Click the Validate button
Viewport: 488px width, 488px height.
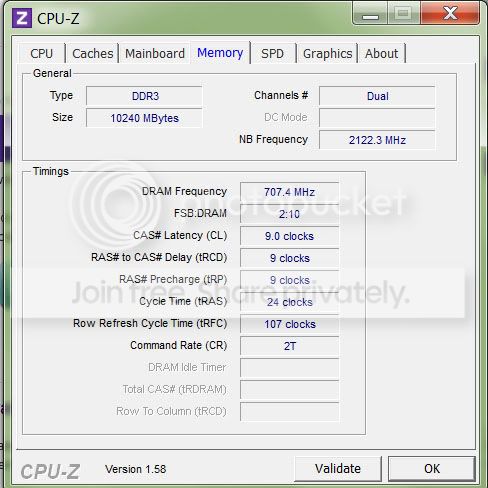coord(338,468)
